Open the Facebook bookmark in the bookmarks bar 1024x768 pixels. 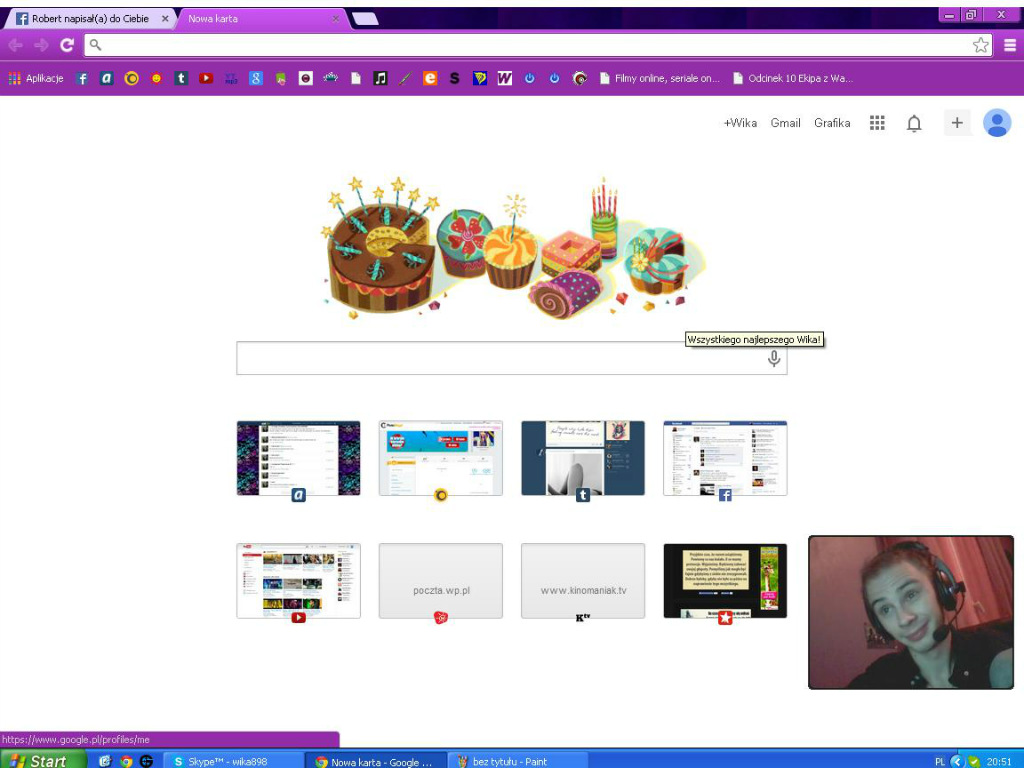tap(82, 78)
